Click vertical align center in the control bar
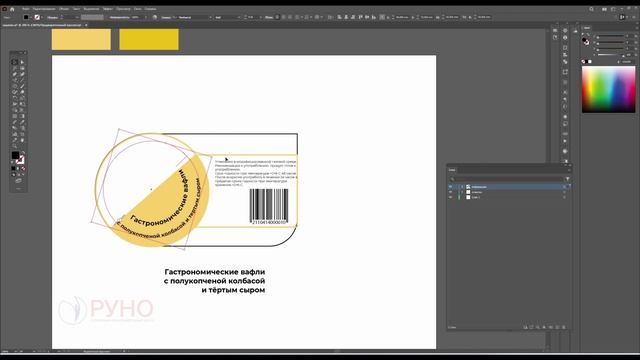The height and width of the screenshot is (360, 640). [367, 17]
